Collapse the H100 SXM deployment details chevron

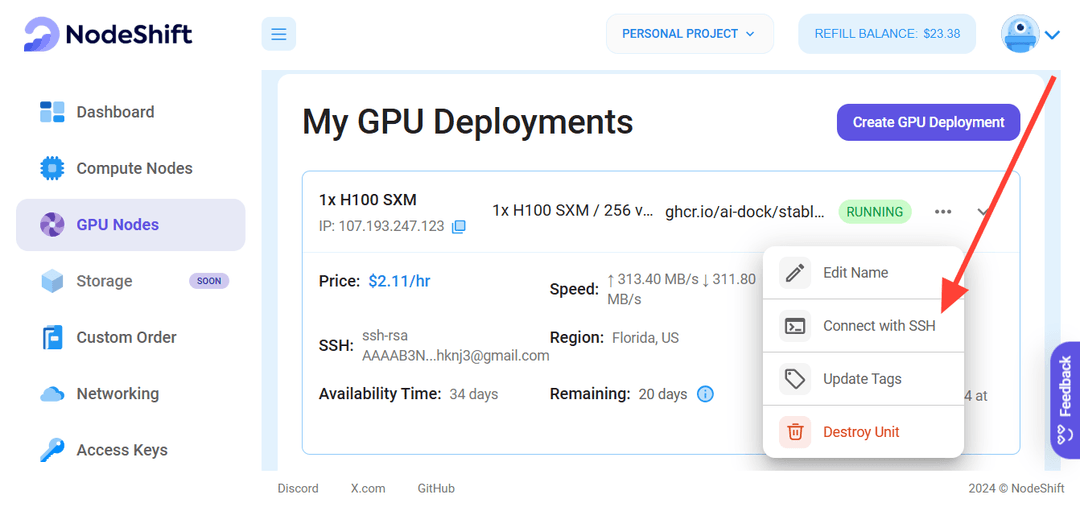tap(984, 211)
